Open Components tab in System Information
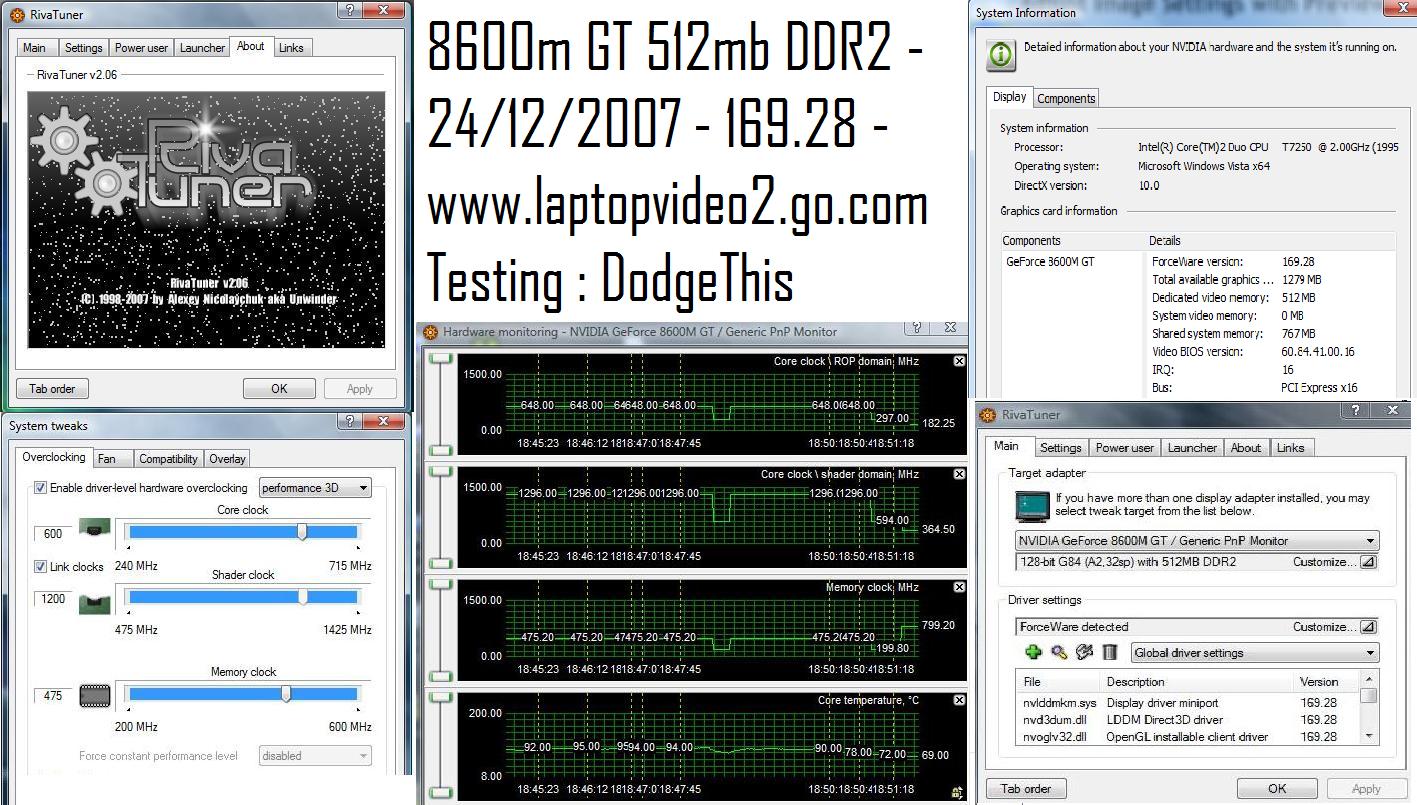This screenshot has height=805, width=1417. pos(1066,98)
